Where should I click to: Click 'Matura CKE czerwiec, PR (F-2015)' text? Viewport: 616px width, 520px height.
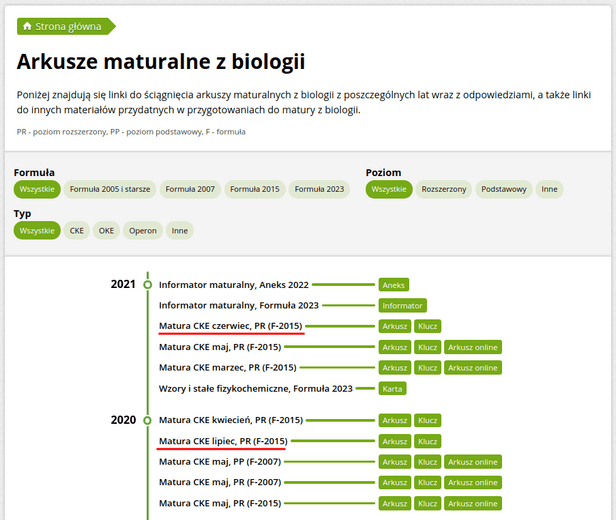pyautogui.click(x=231, y=326)
